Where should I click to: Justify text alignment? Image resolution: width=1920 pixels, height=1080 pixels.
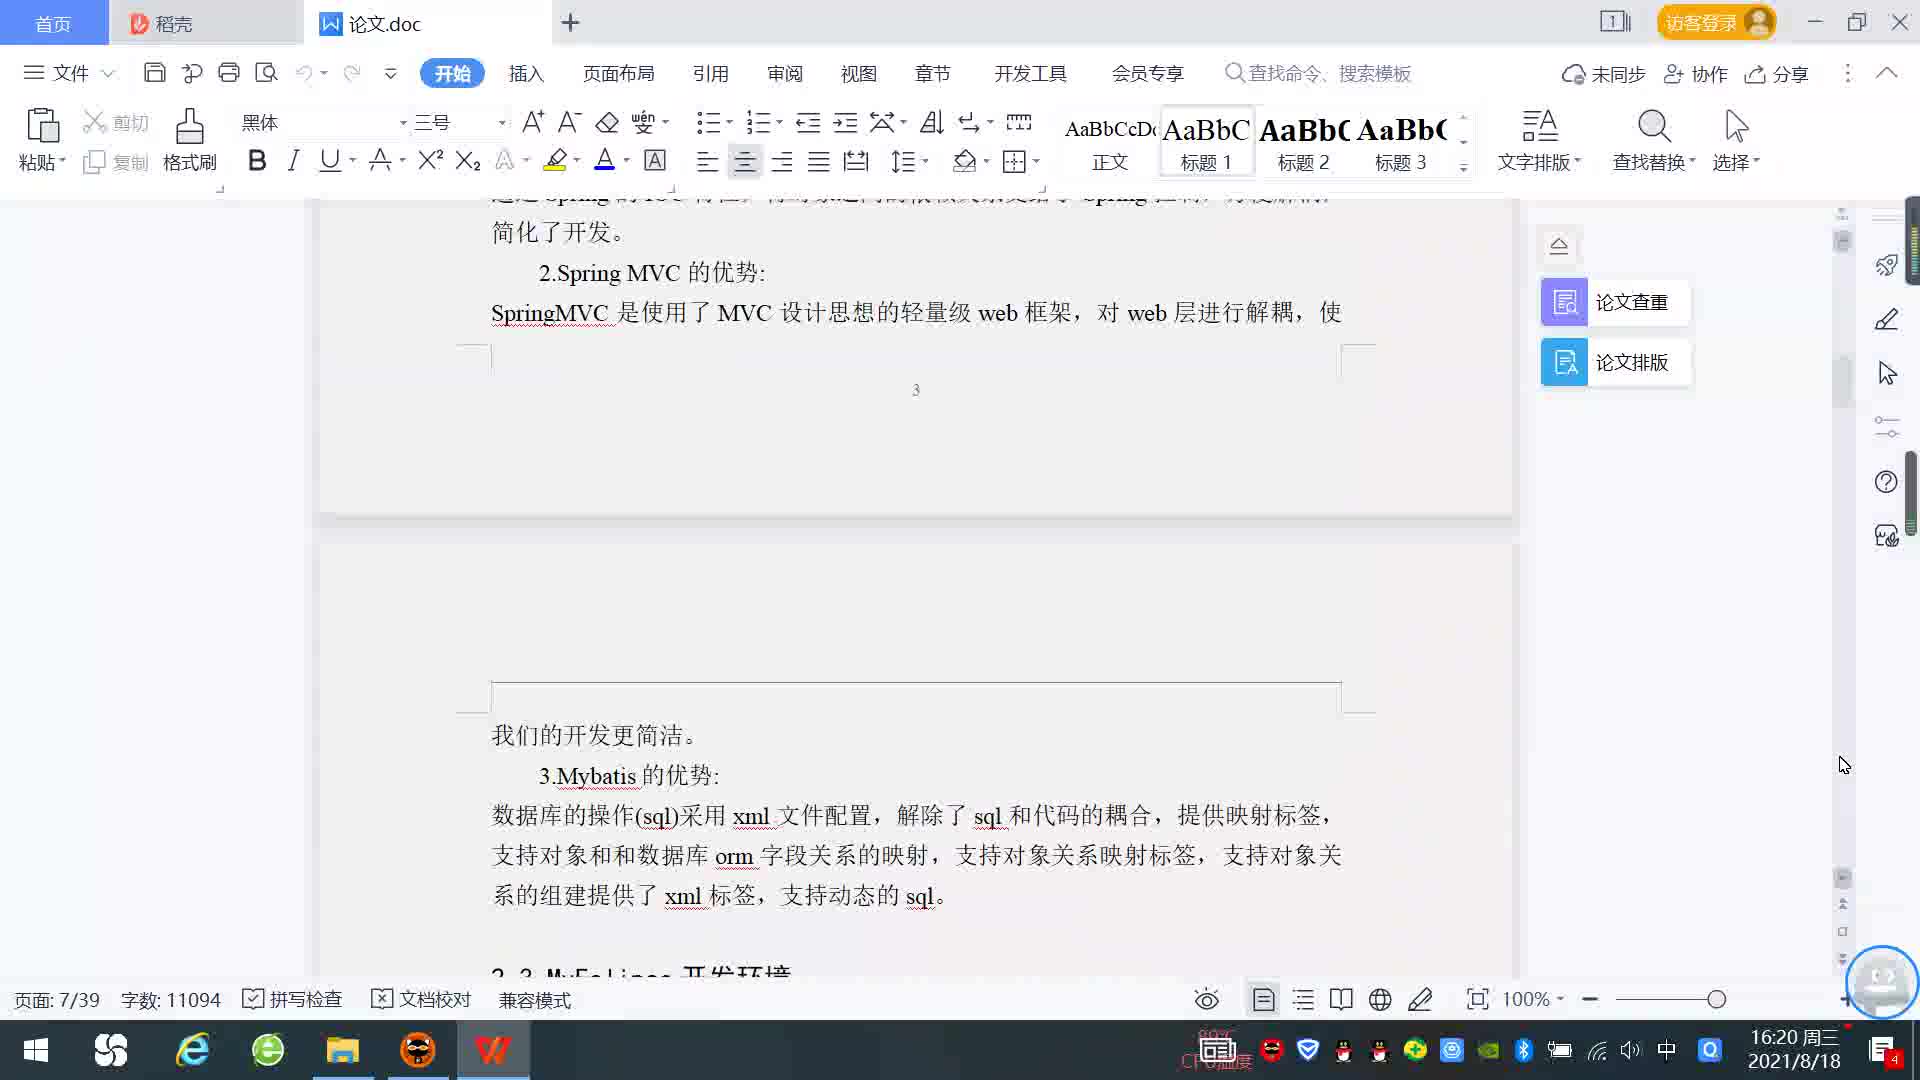click(819, 161)
